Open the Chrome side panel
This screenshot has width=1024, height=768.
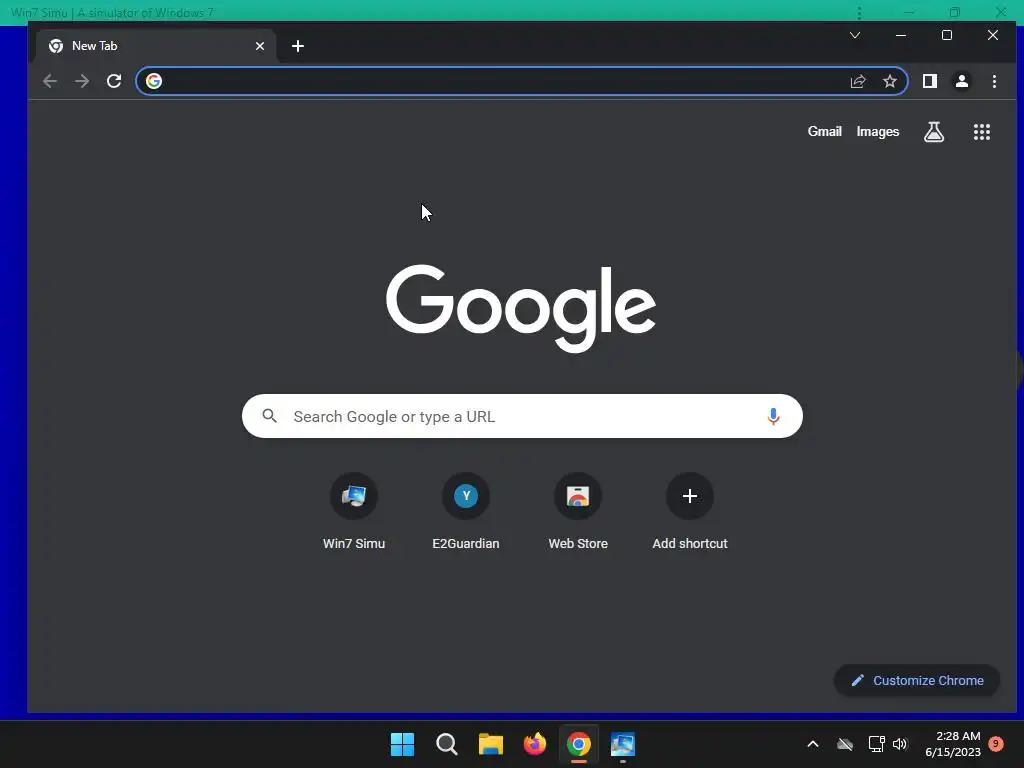tap(929, 81)
